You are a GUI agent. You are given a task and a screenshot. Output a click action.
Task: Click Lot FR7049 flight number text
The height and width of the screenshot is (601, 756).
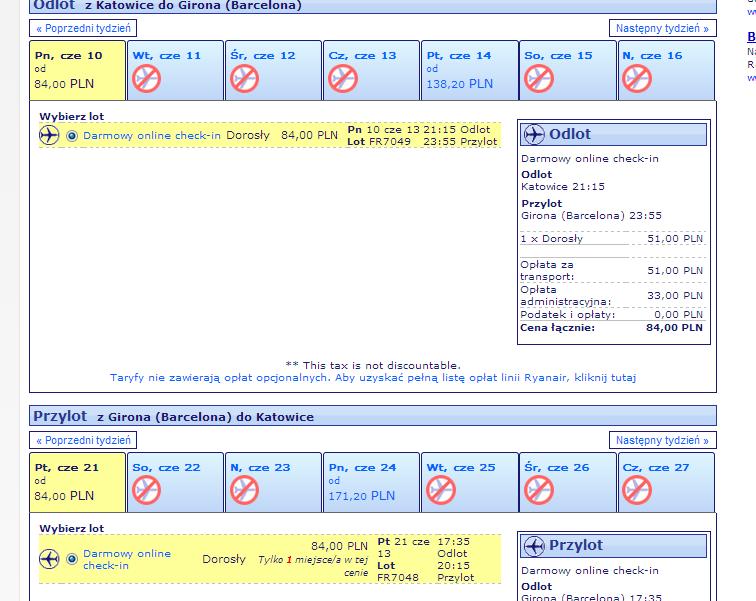(x=379, y=142)
